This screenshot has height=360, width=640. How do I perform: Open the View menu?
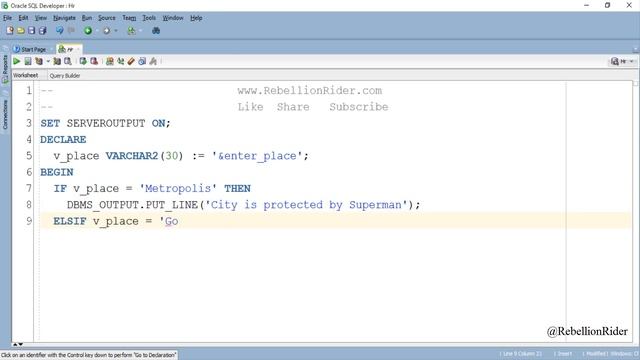click(x=40, y=18)
